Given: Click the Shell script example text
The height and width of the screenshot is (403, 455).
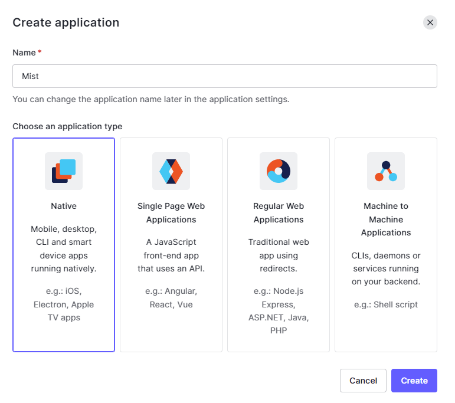Looking at the screenshot, I should (386, 304).
